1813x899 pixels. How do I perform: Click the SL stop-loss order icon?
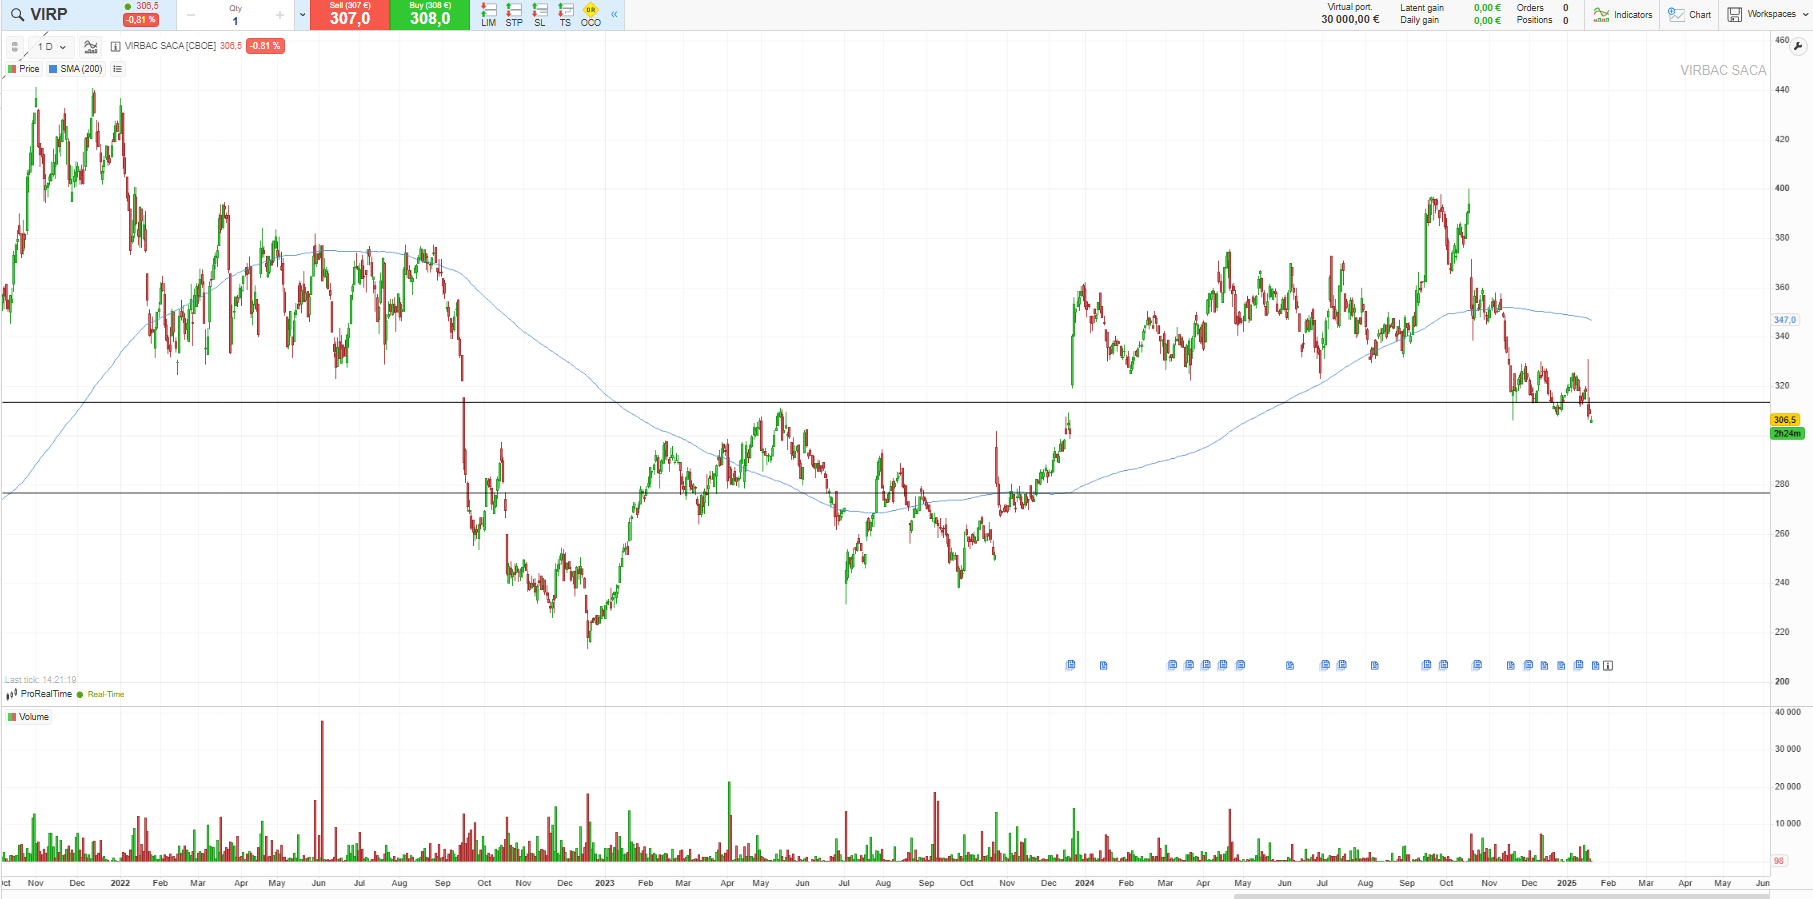(540, 14)
